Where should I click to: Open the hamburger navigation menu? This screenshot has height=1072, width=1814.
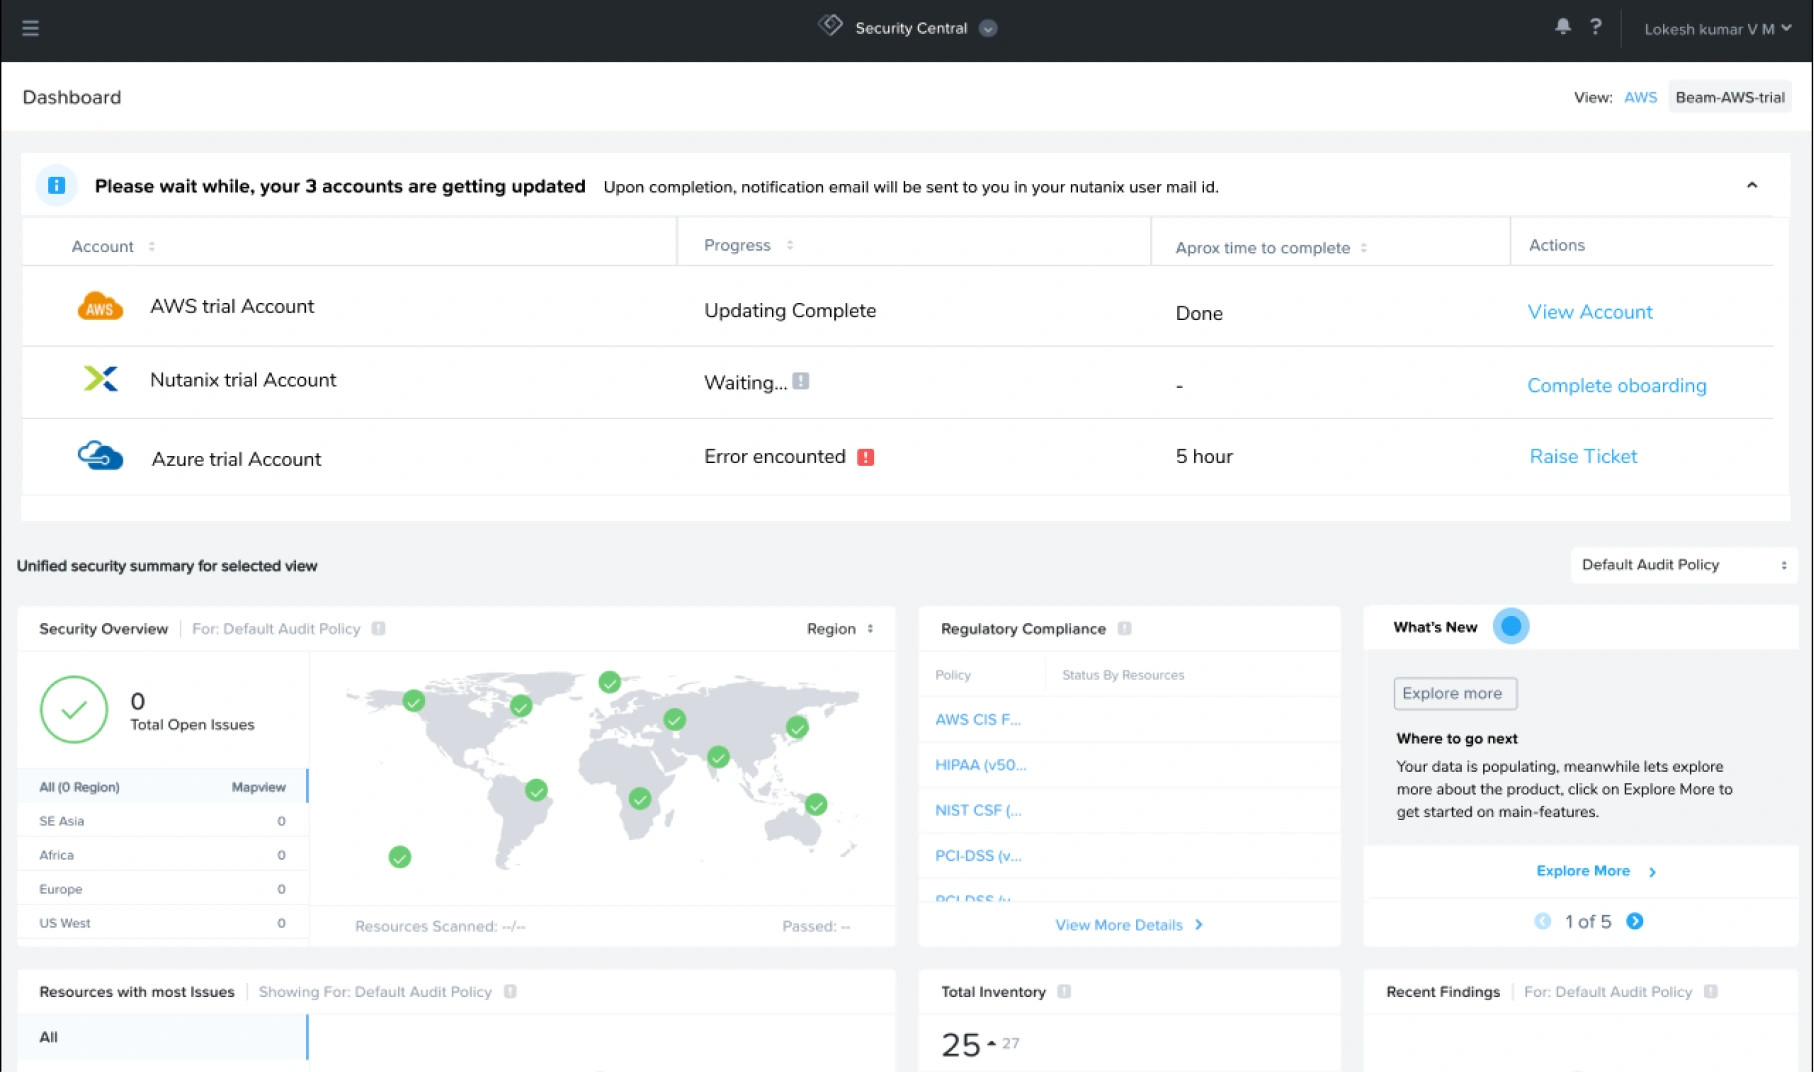(30, 28)
